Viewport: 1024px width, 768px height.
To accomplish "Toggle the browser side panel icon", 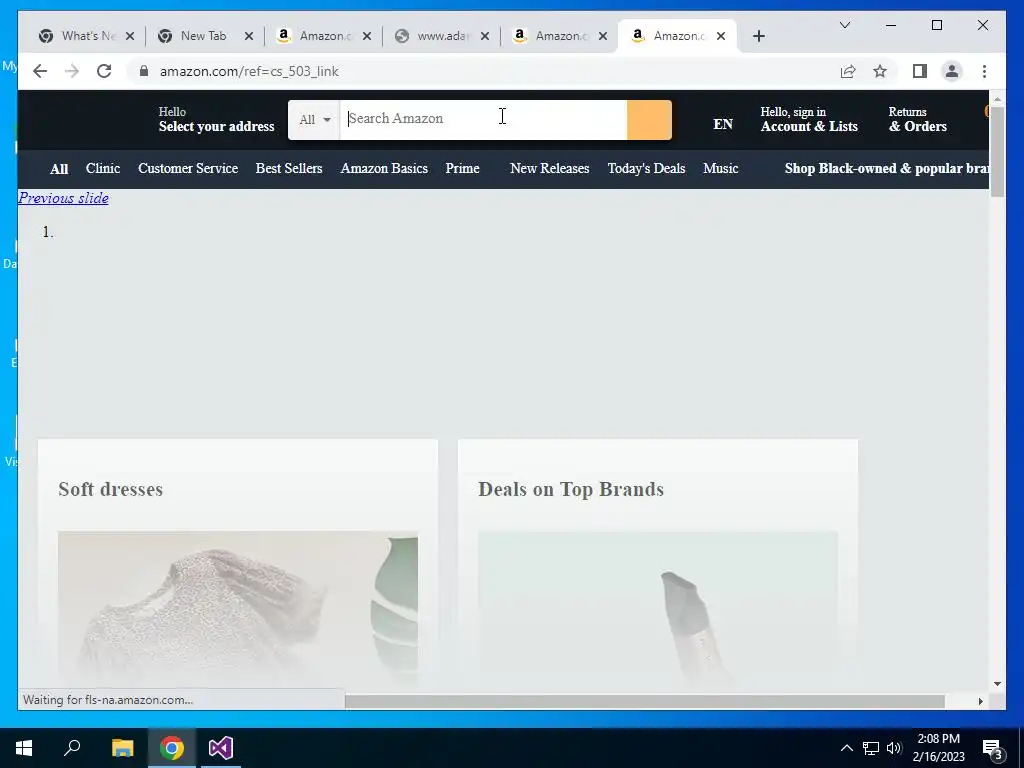I will click(920, 71).
